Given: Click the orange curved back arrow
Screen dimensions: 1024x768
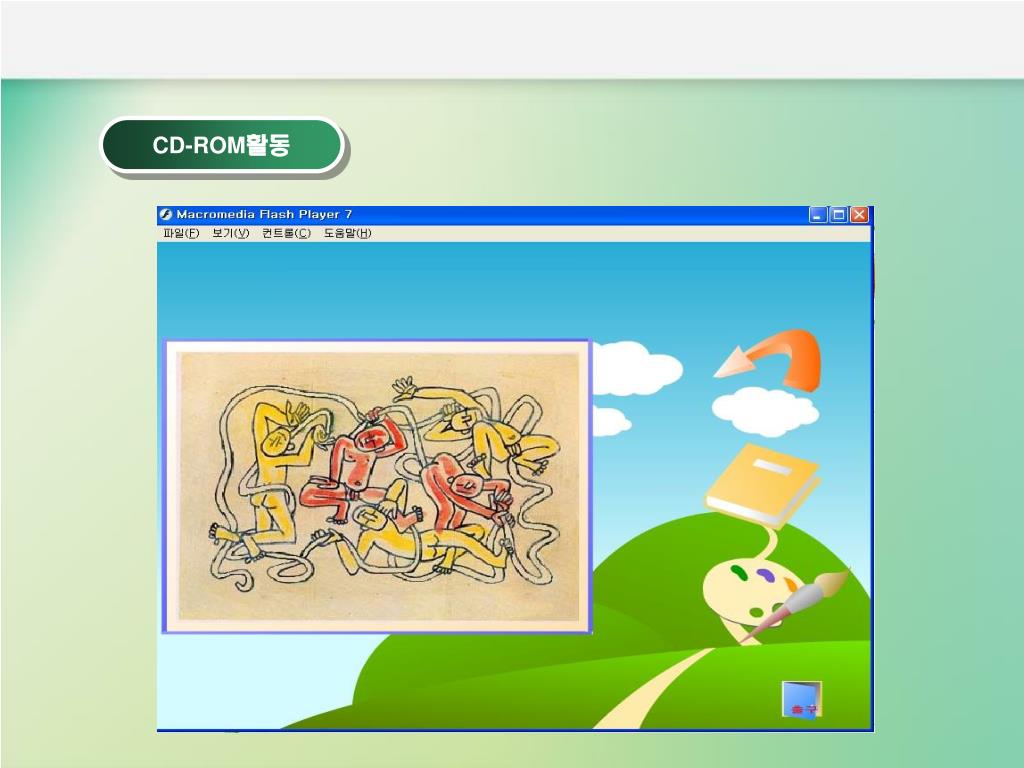Looking at the screenshot, I should click(768, 360).
